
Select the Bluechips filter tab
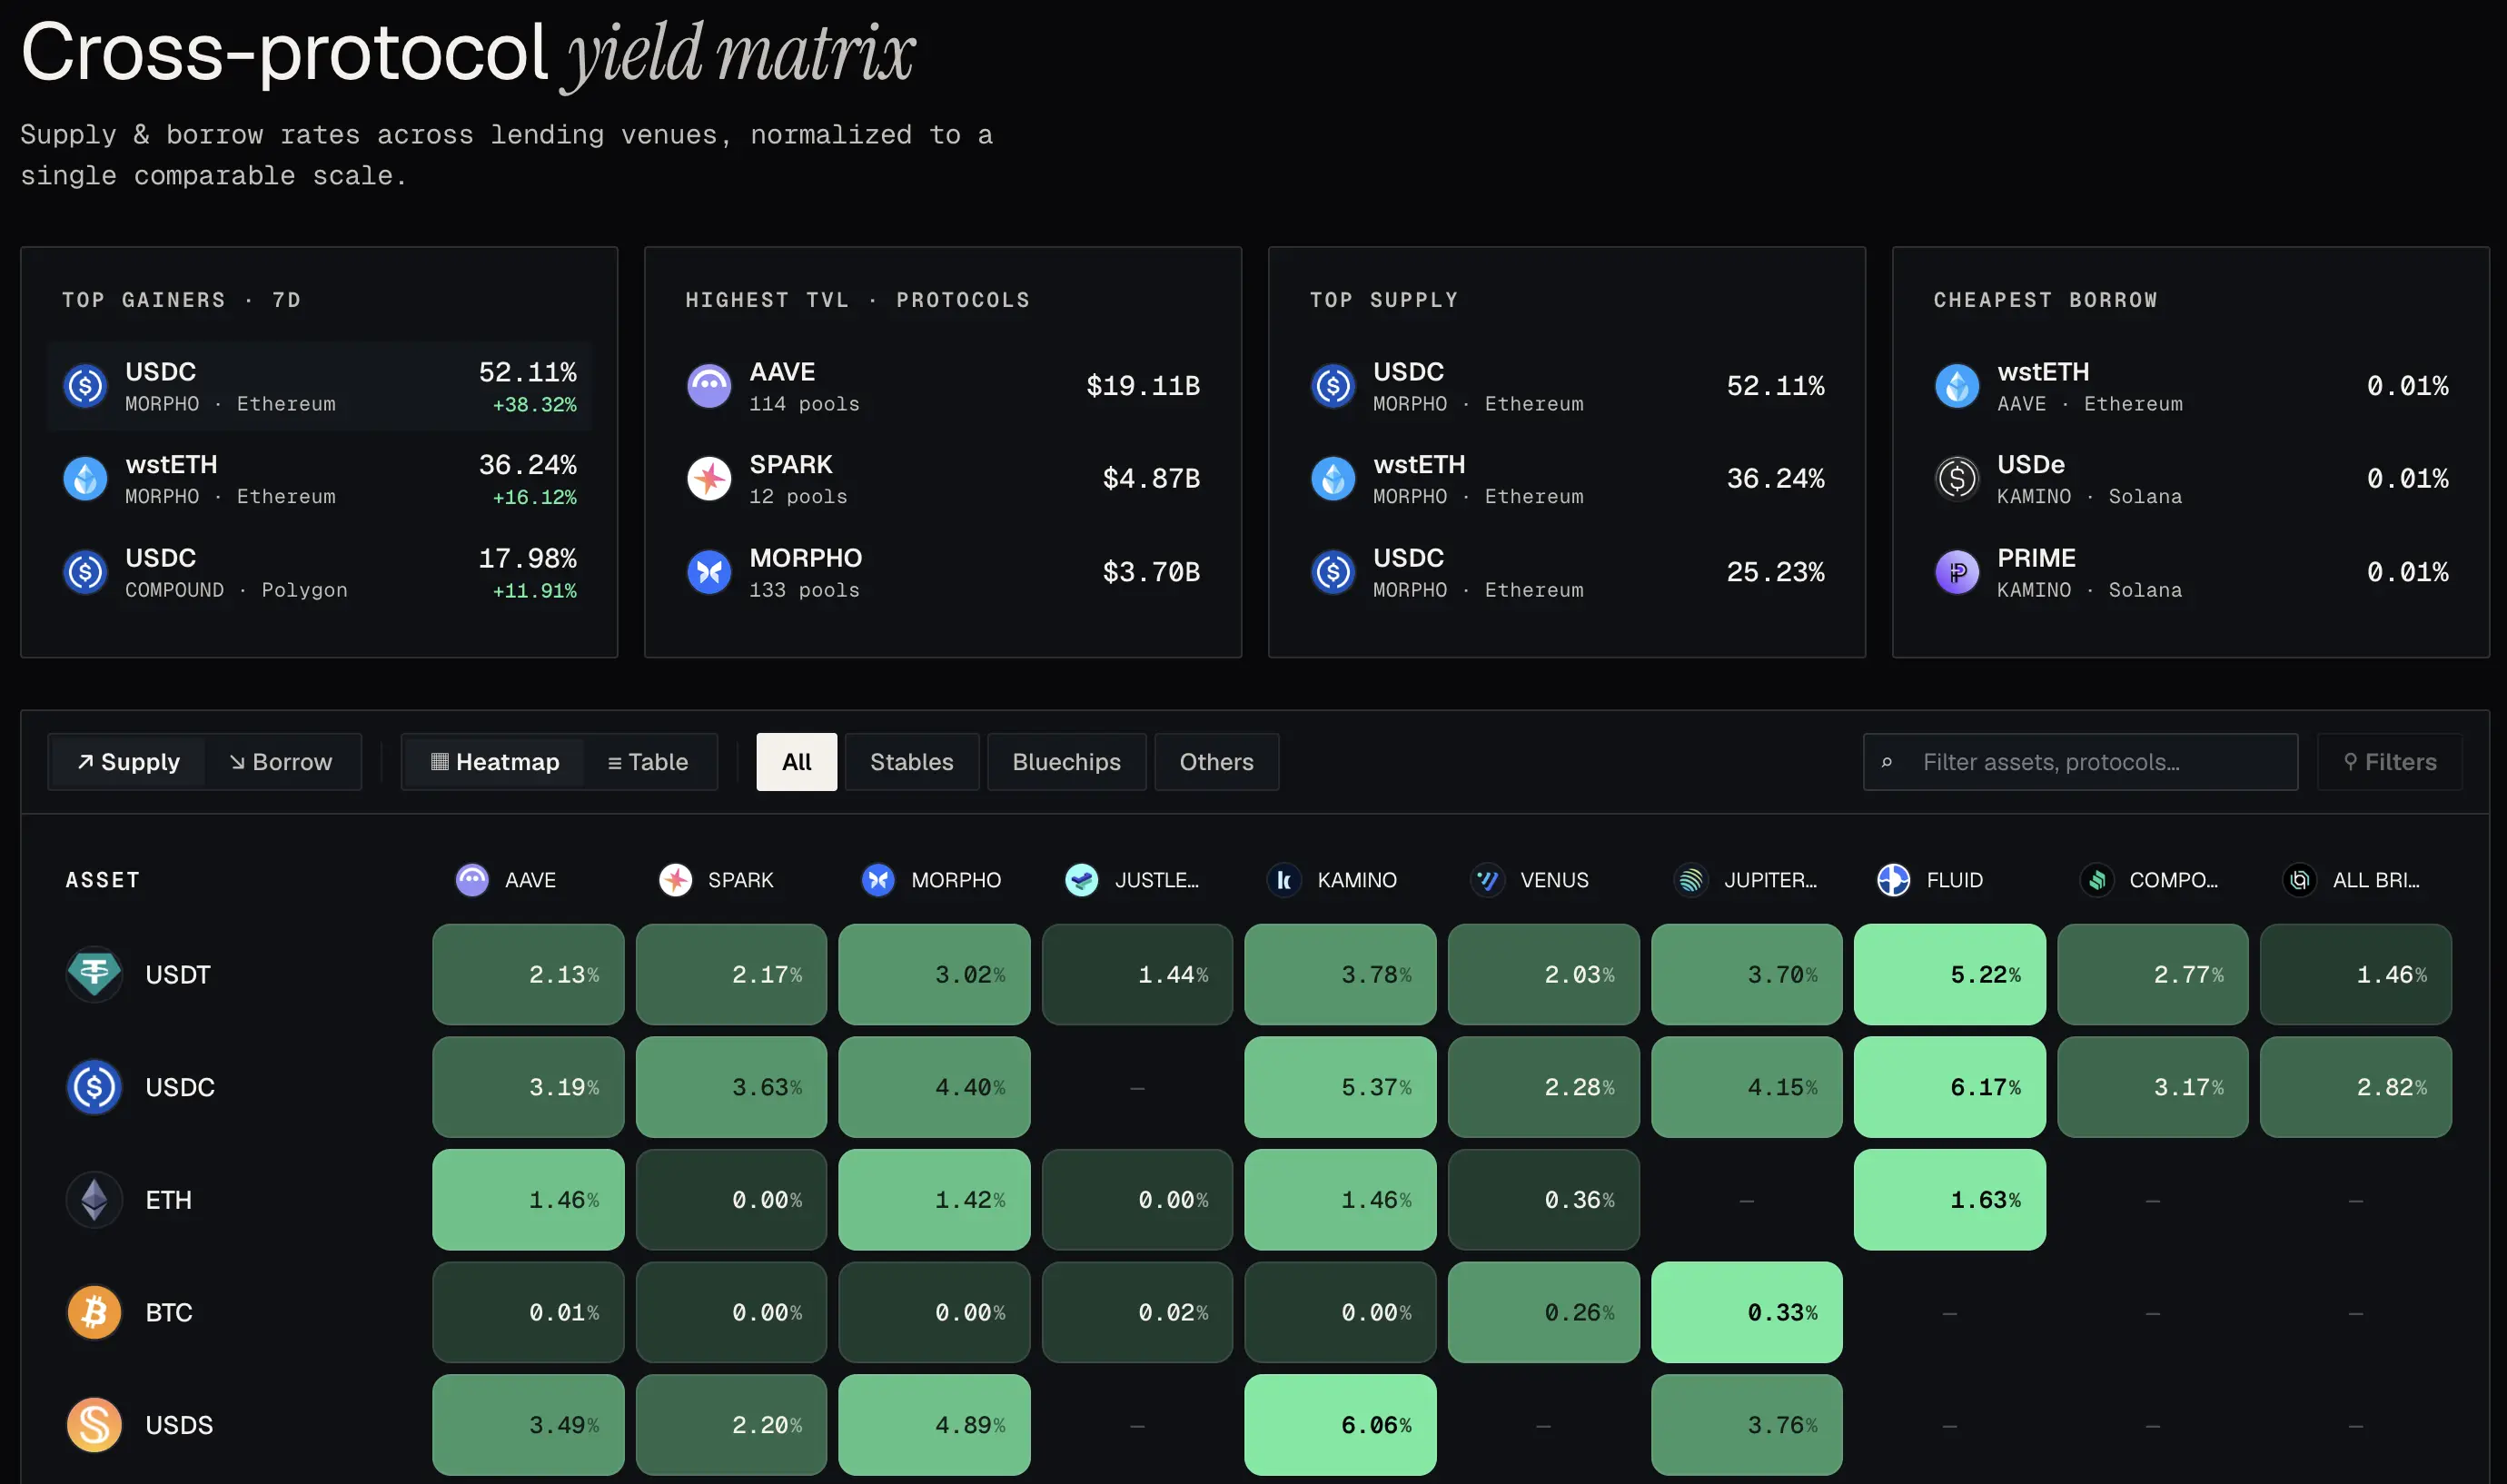coord(1067,762)
